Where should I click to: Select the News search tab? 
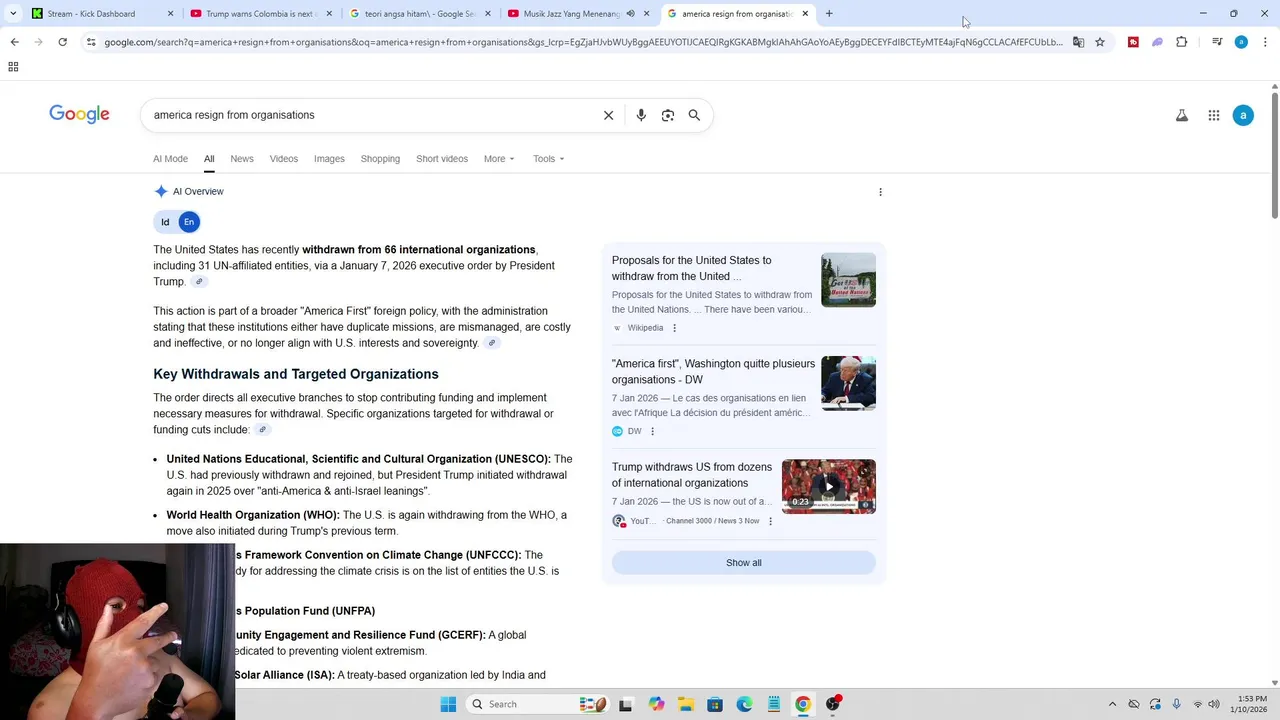(x=242, y=159)
